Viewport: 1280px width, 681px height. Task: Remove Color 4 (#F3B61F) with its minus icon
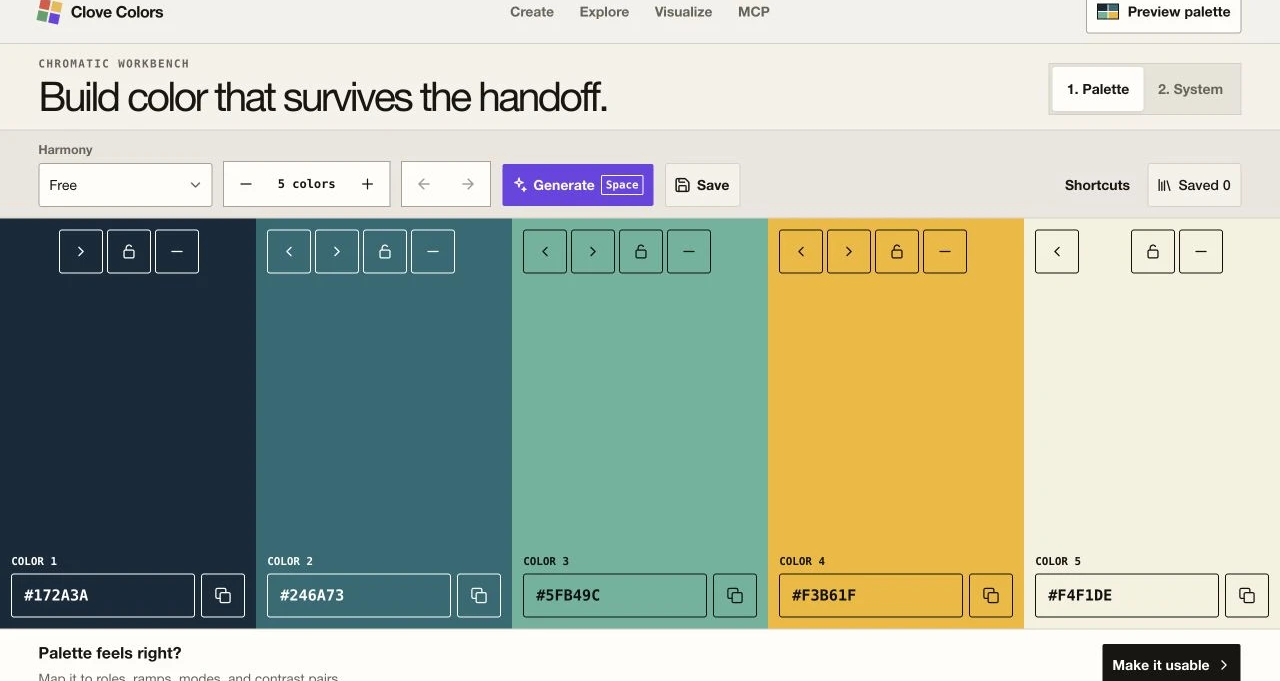[945, 252]
